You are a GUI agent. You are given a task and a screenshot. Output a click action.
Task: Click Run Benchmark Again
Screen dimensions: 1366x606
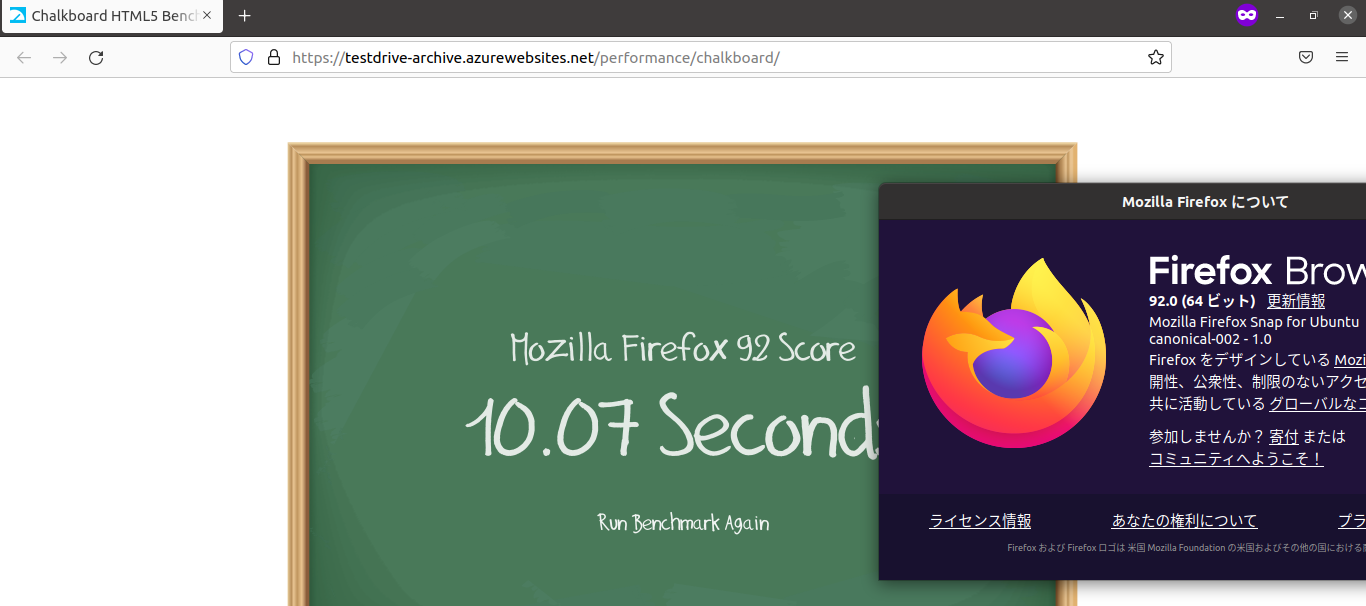(x=681, y=523)
